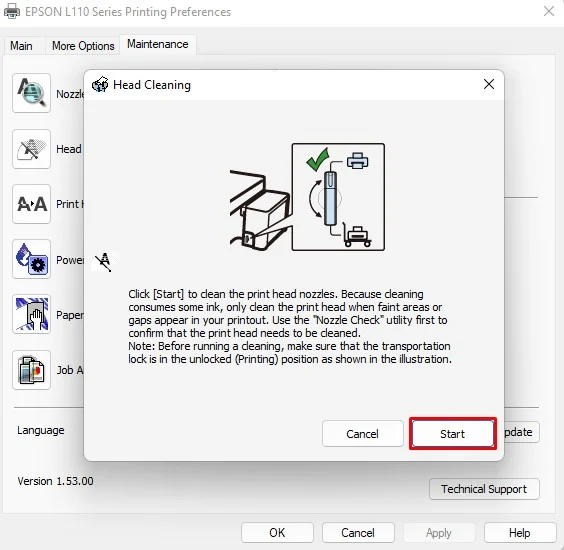Click the Power Ink Flushing icon
Screen dimensions: 564x550
point(31,259)
